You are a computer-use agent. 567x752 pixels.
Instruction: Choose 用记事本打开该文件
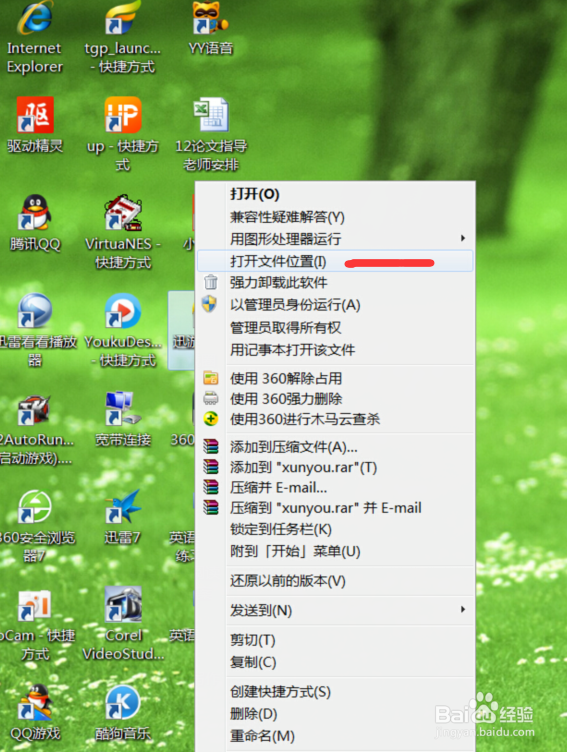335,350
